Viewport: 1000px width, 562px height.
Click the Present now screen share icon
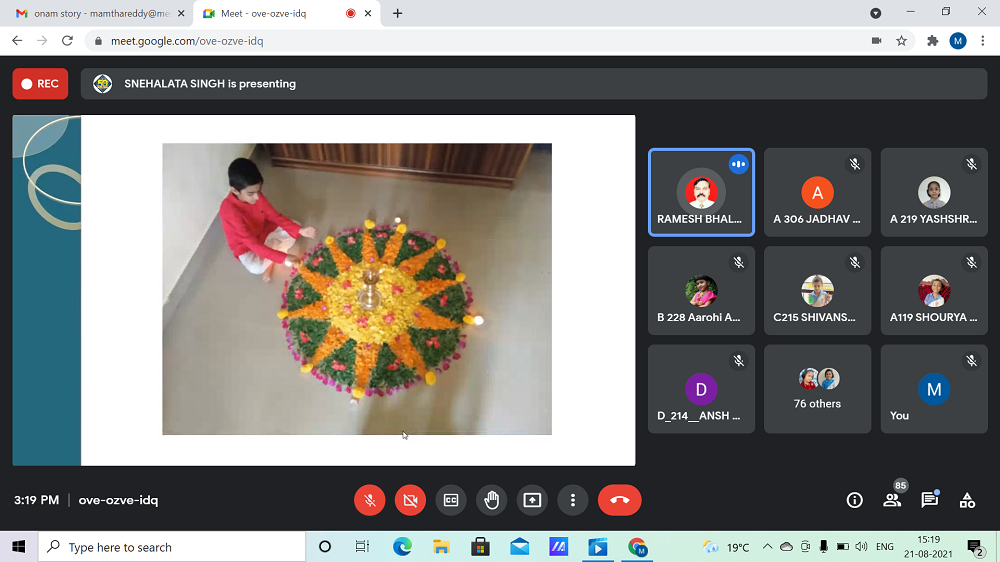point(532,500)
